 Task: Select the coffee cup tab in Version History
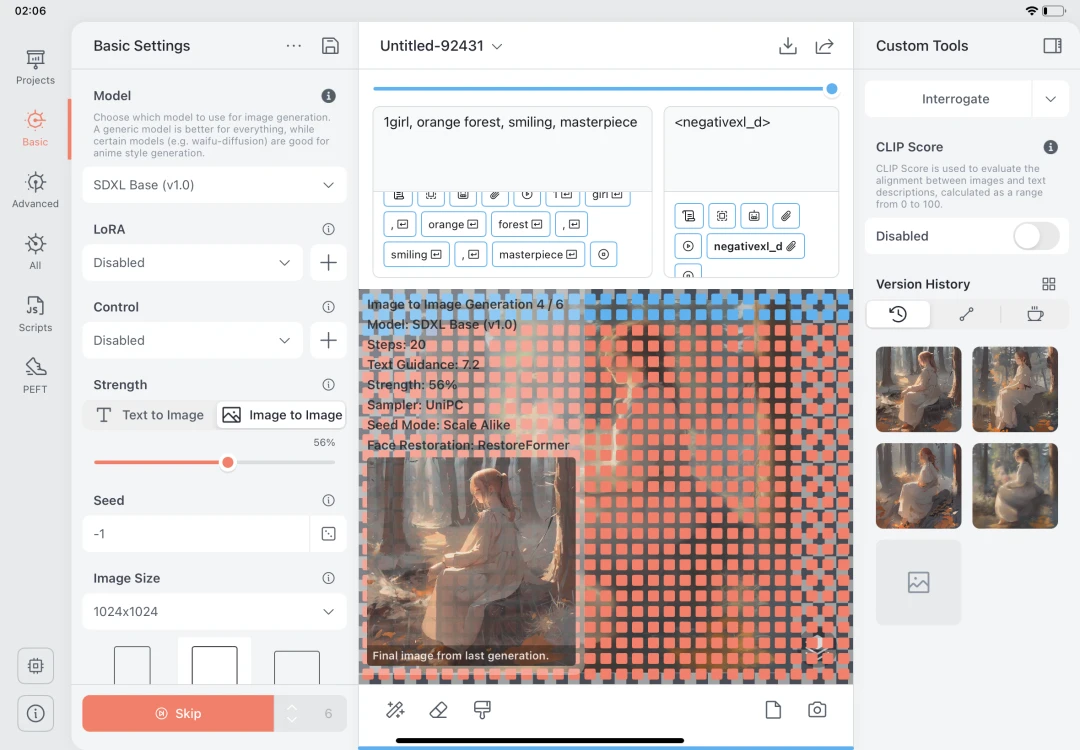click(1035, 314)
